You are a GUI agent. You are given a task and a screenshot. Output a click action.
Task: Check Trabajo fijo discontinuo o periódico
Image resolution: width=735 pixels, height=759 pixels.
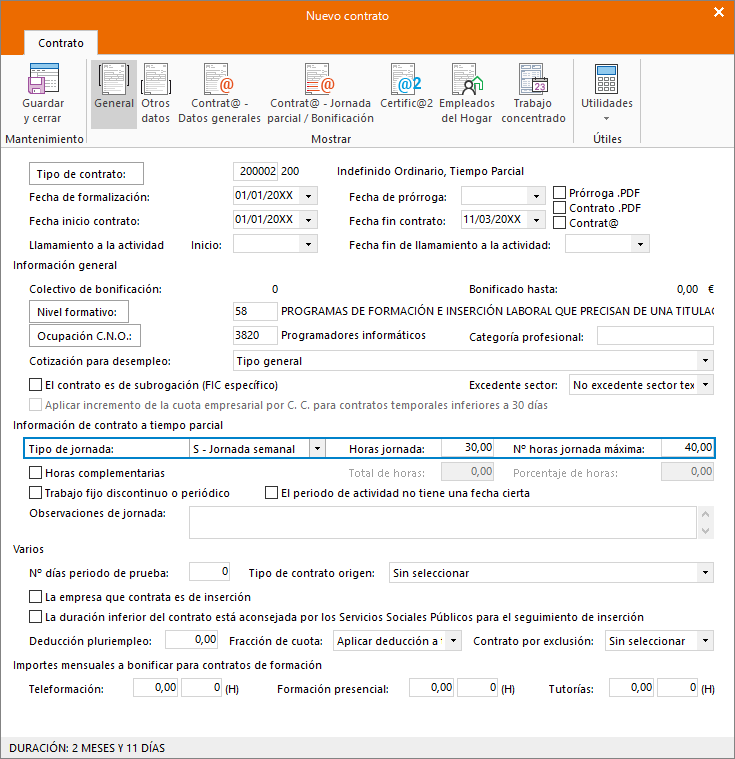[x=35, y=493]
